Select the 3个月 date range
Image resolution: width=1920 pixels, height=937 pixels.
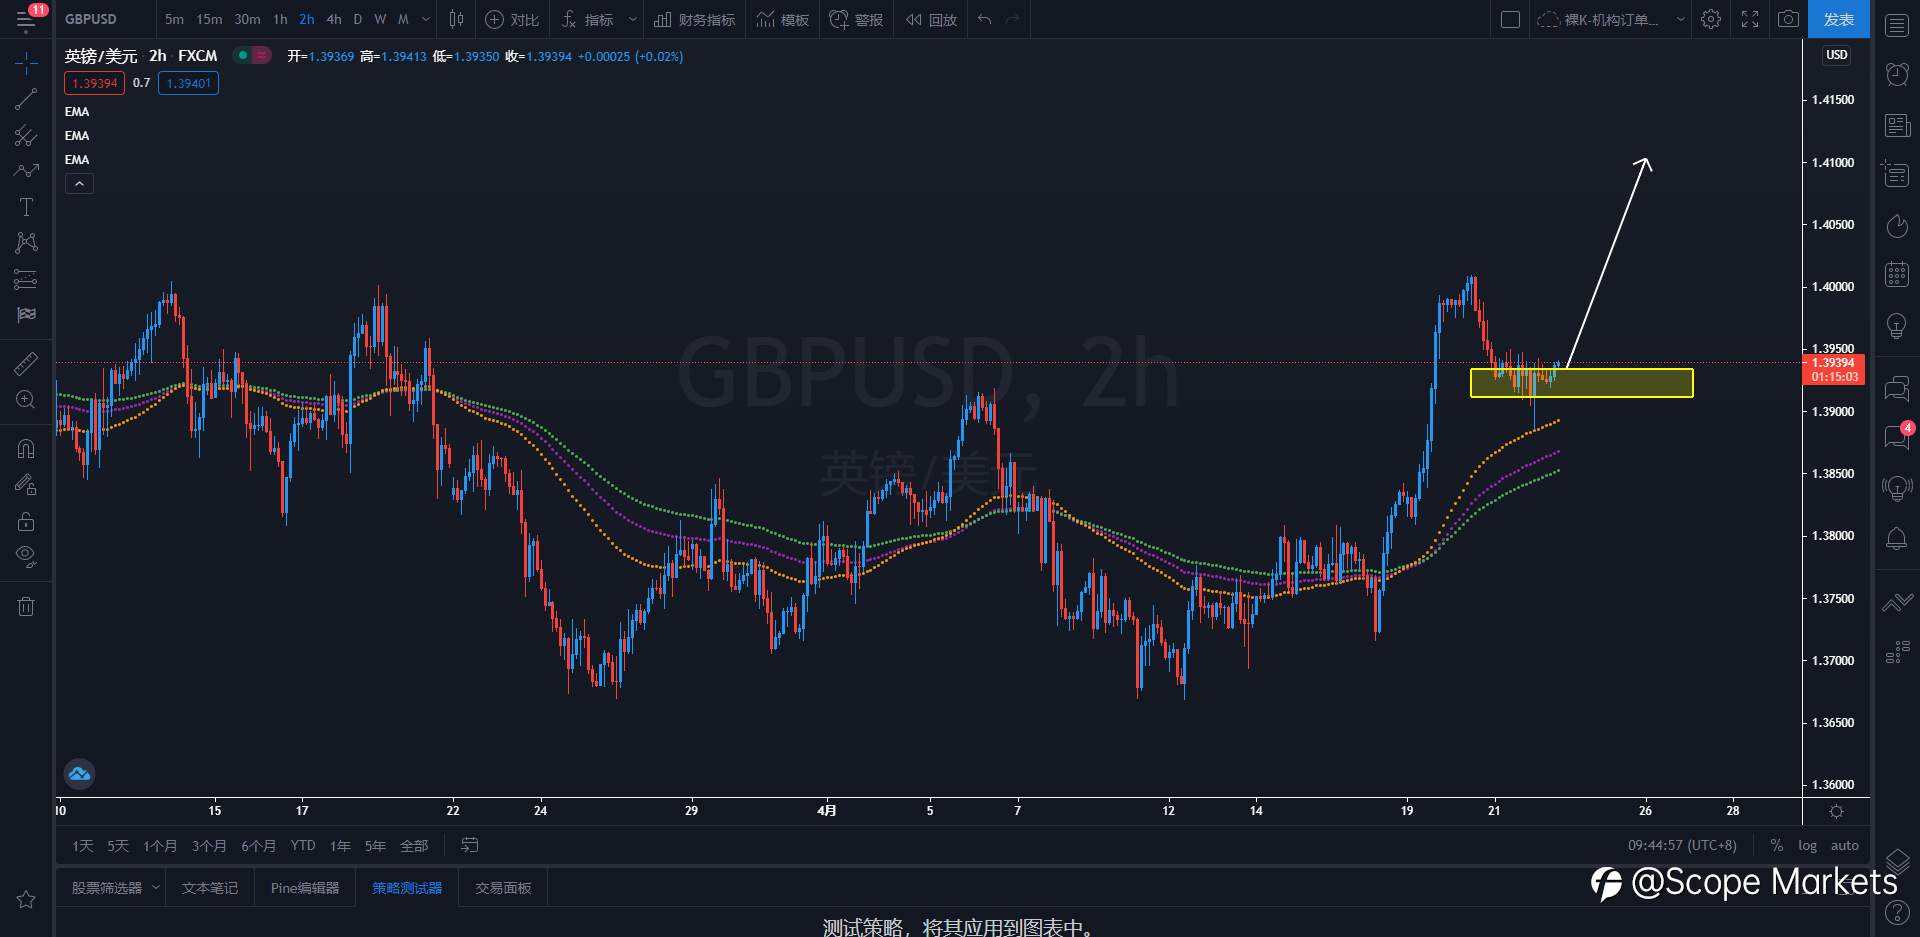pyautogui.click(x=209, y=846)
